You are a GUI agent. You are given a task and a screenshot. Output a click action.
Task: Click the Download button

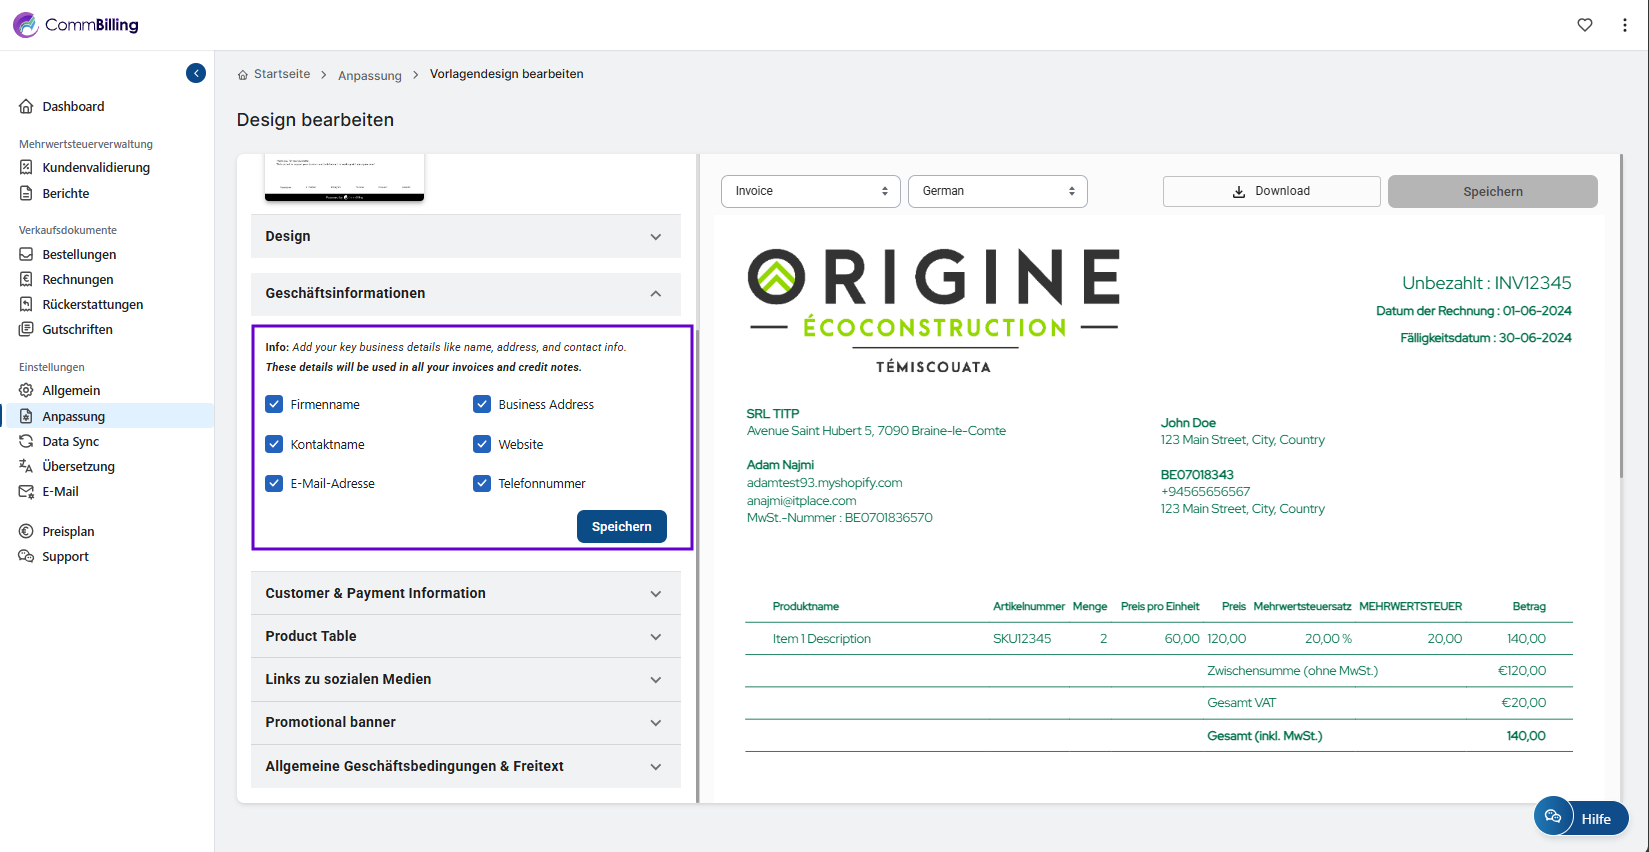1271,191
